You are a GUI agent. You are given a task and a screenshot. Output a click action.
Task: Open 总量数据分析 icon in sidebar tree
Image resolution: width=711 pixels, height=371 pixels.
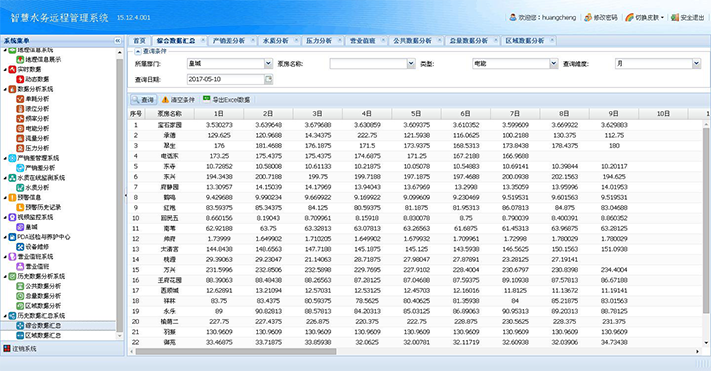coord(20,296)
